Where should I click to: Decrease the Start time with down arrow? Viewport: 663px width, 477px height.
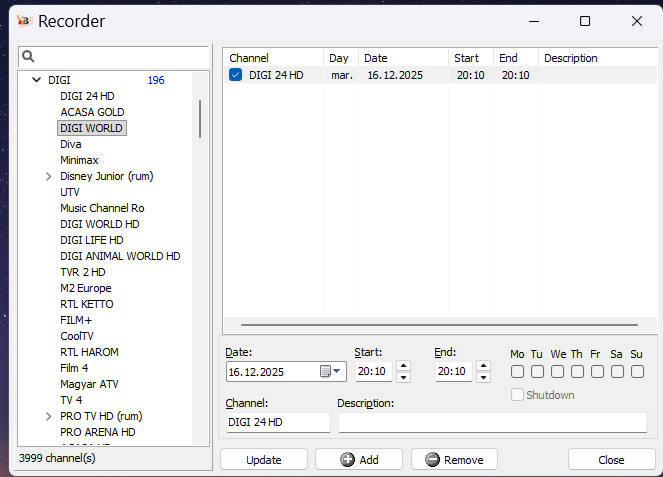pyautogui.click(x=403, y=377)
